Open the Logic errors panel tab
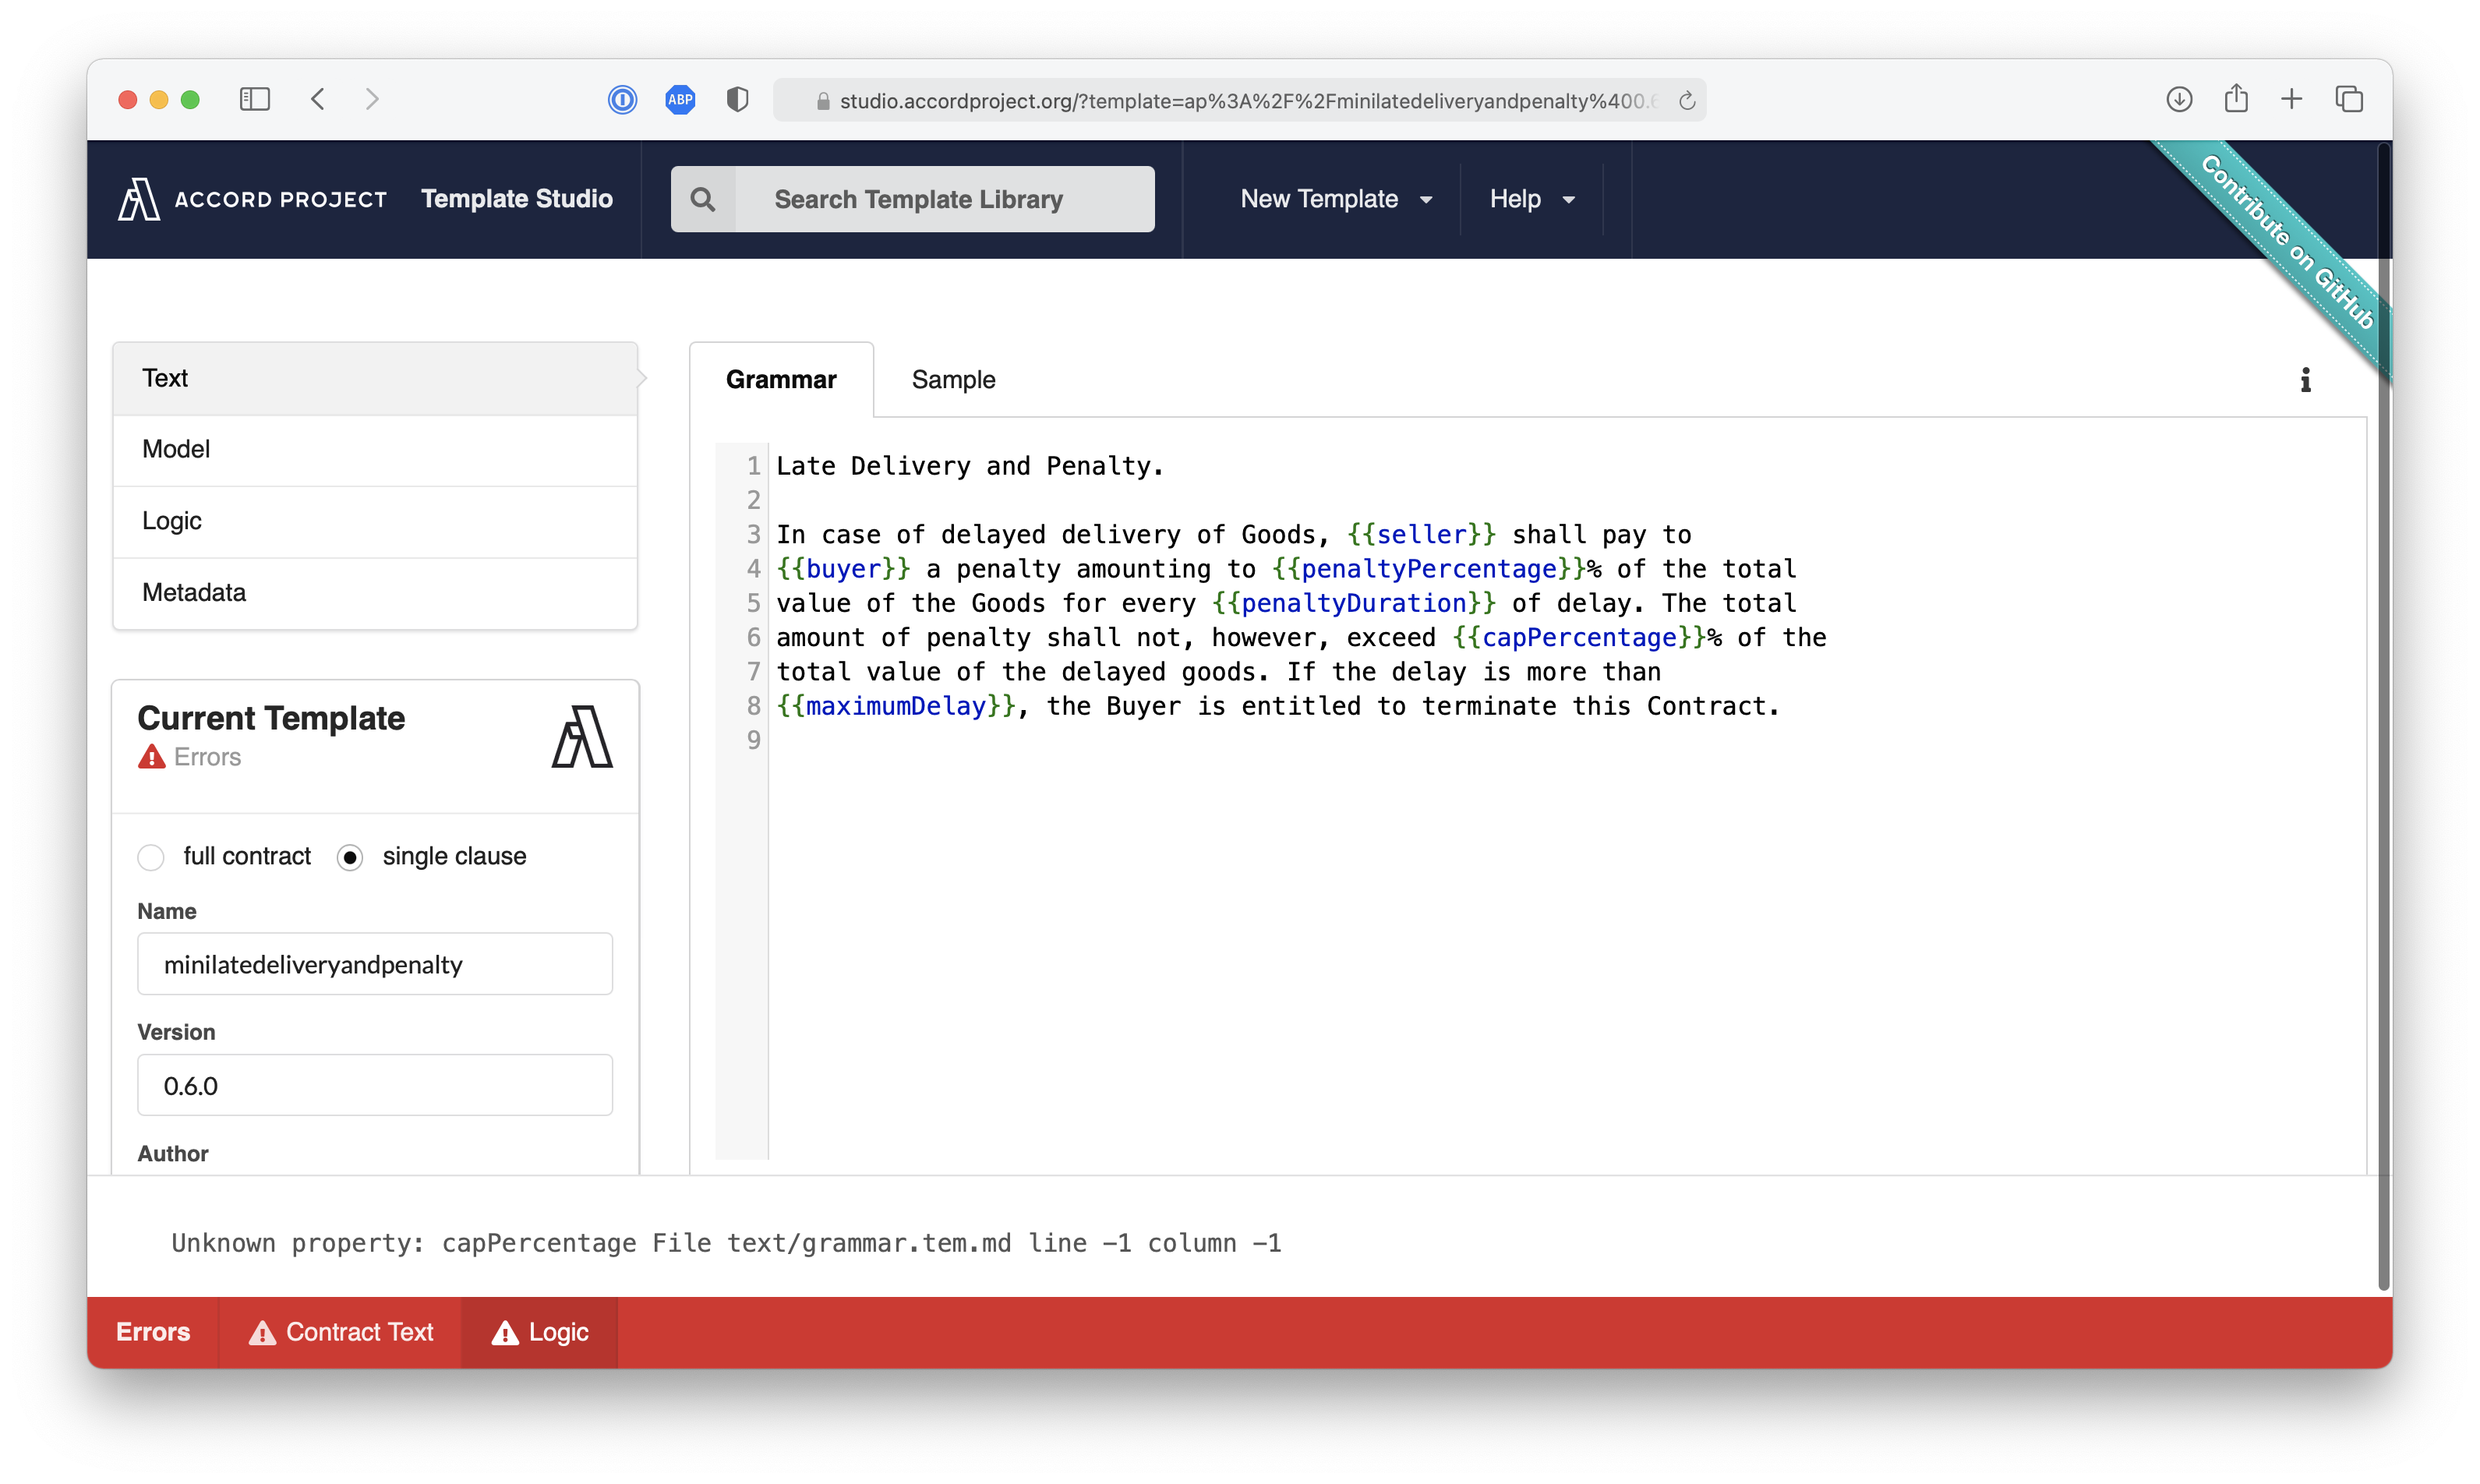 click(x=540, y=1332)
